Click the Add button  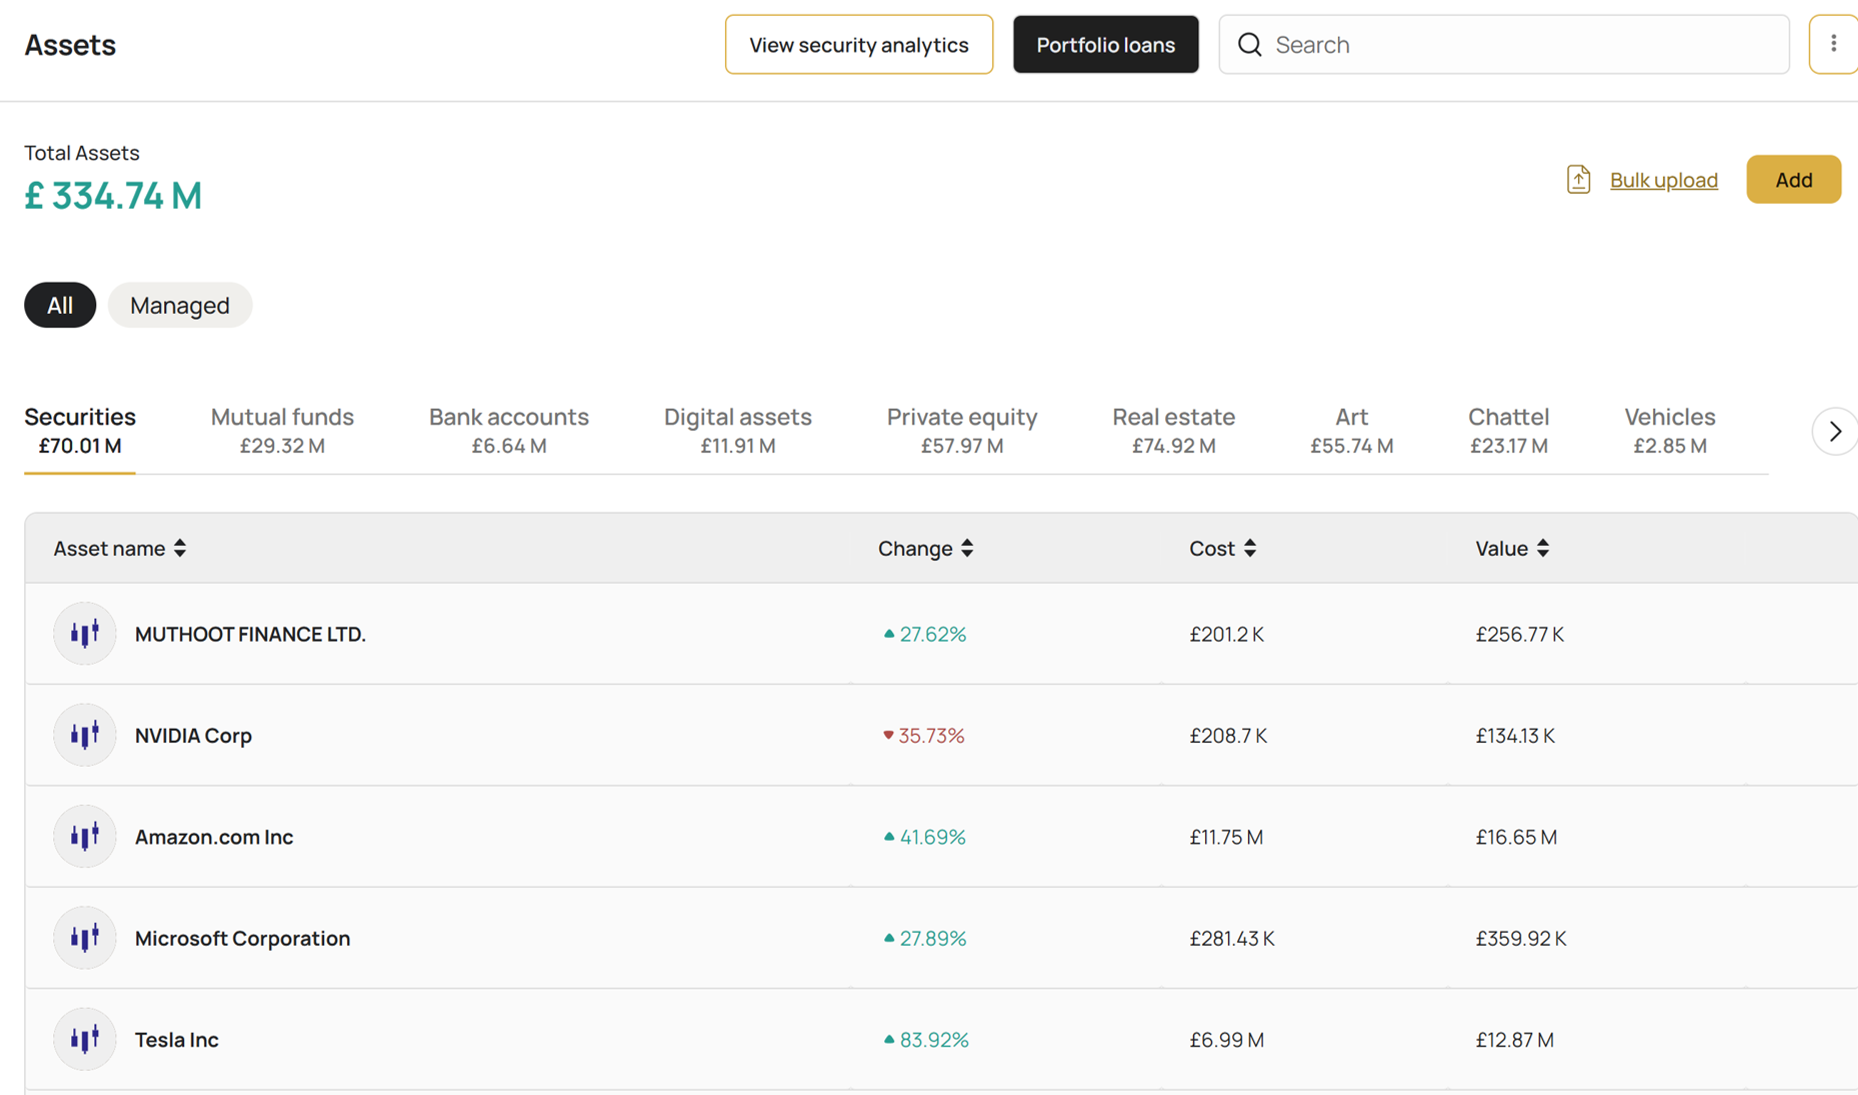[1794, 179]
